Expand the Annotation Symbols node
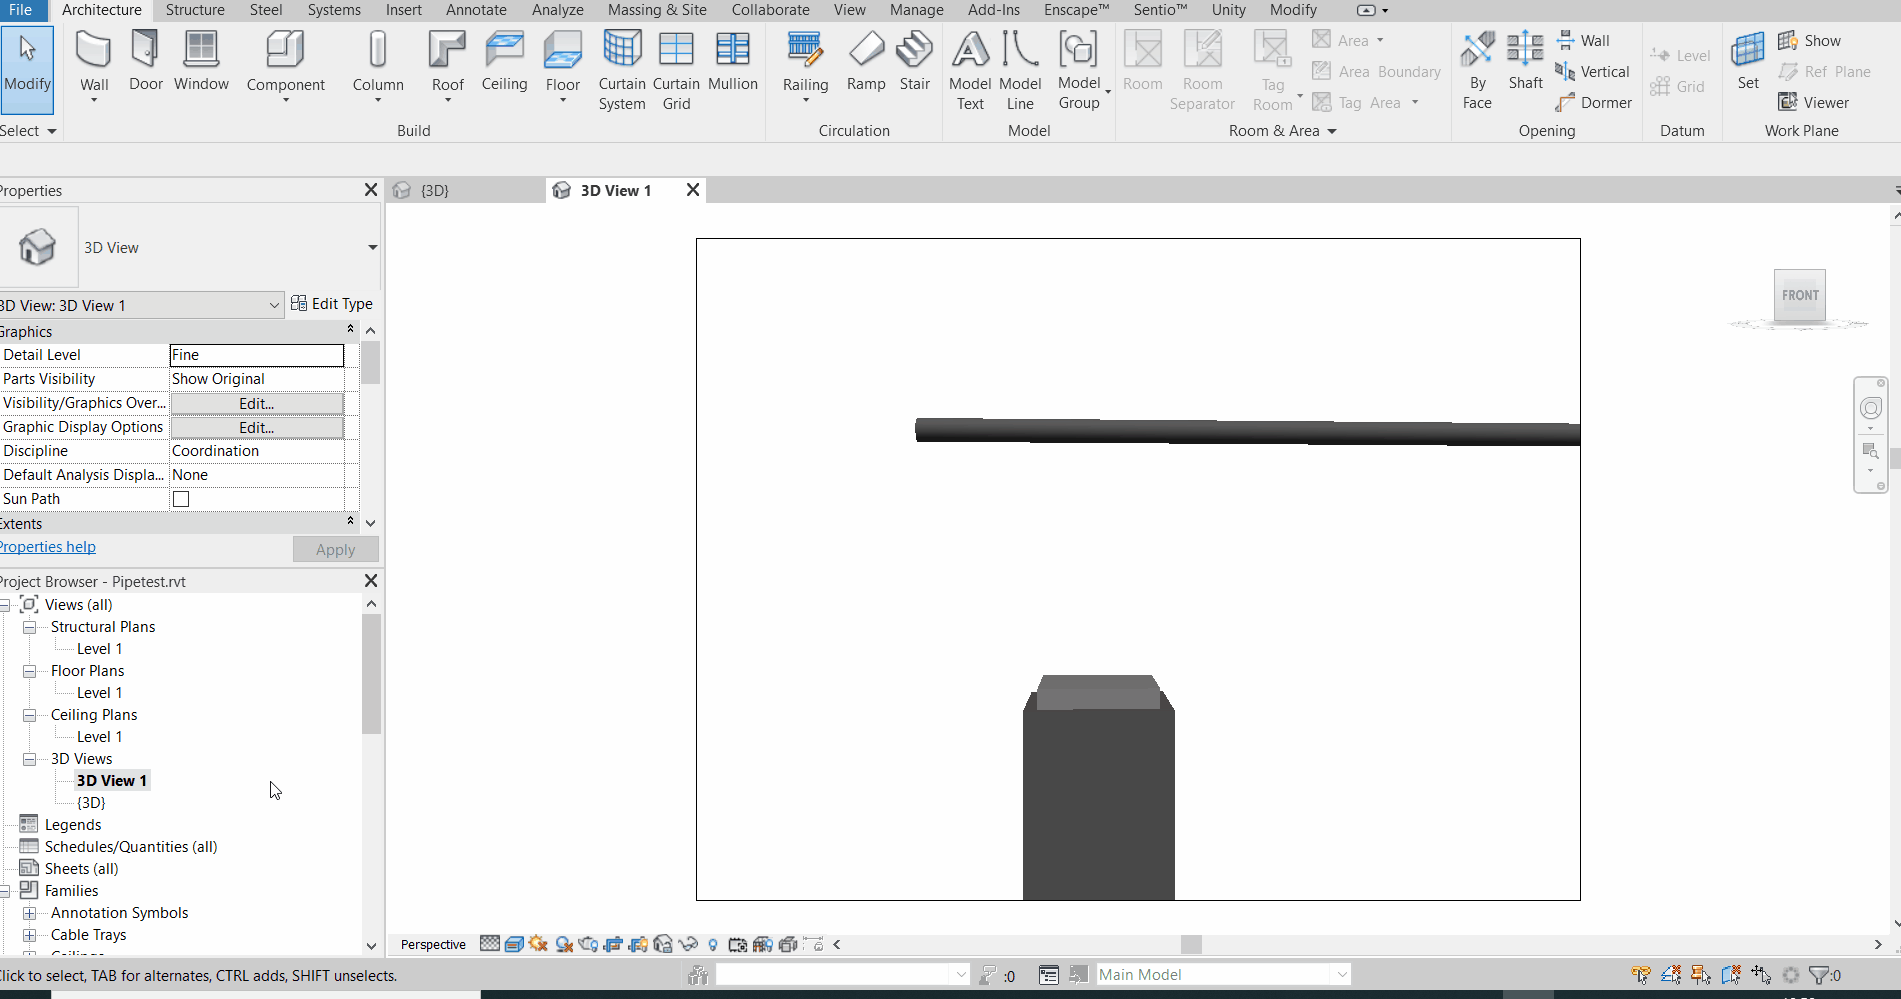Screen dimensions: 1901x999 pos(30,913)
